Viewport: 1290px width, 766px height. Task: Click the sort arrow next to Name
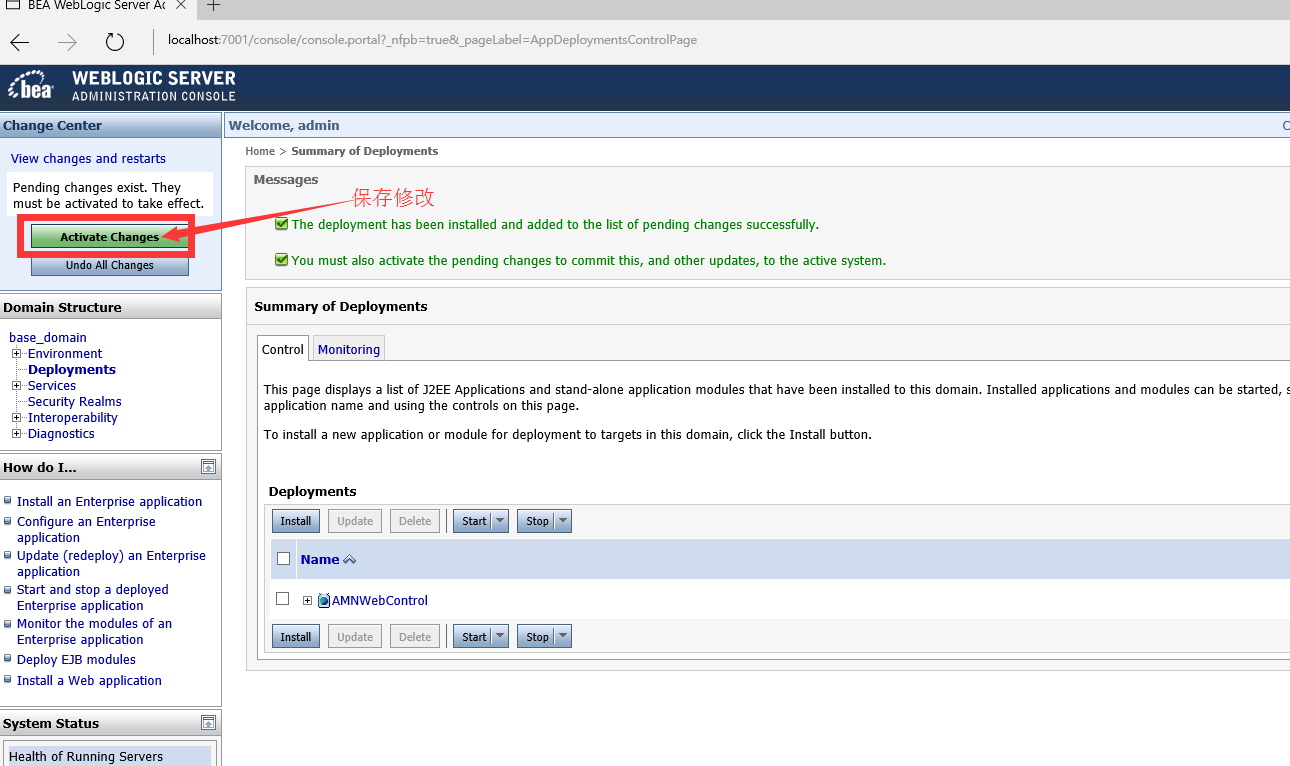tap(349, 560)
